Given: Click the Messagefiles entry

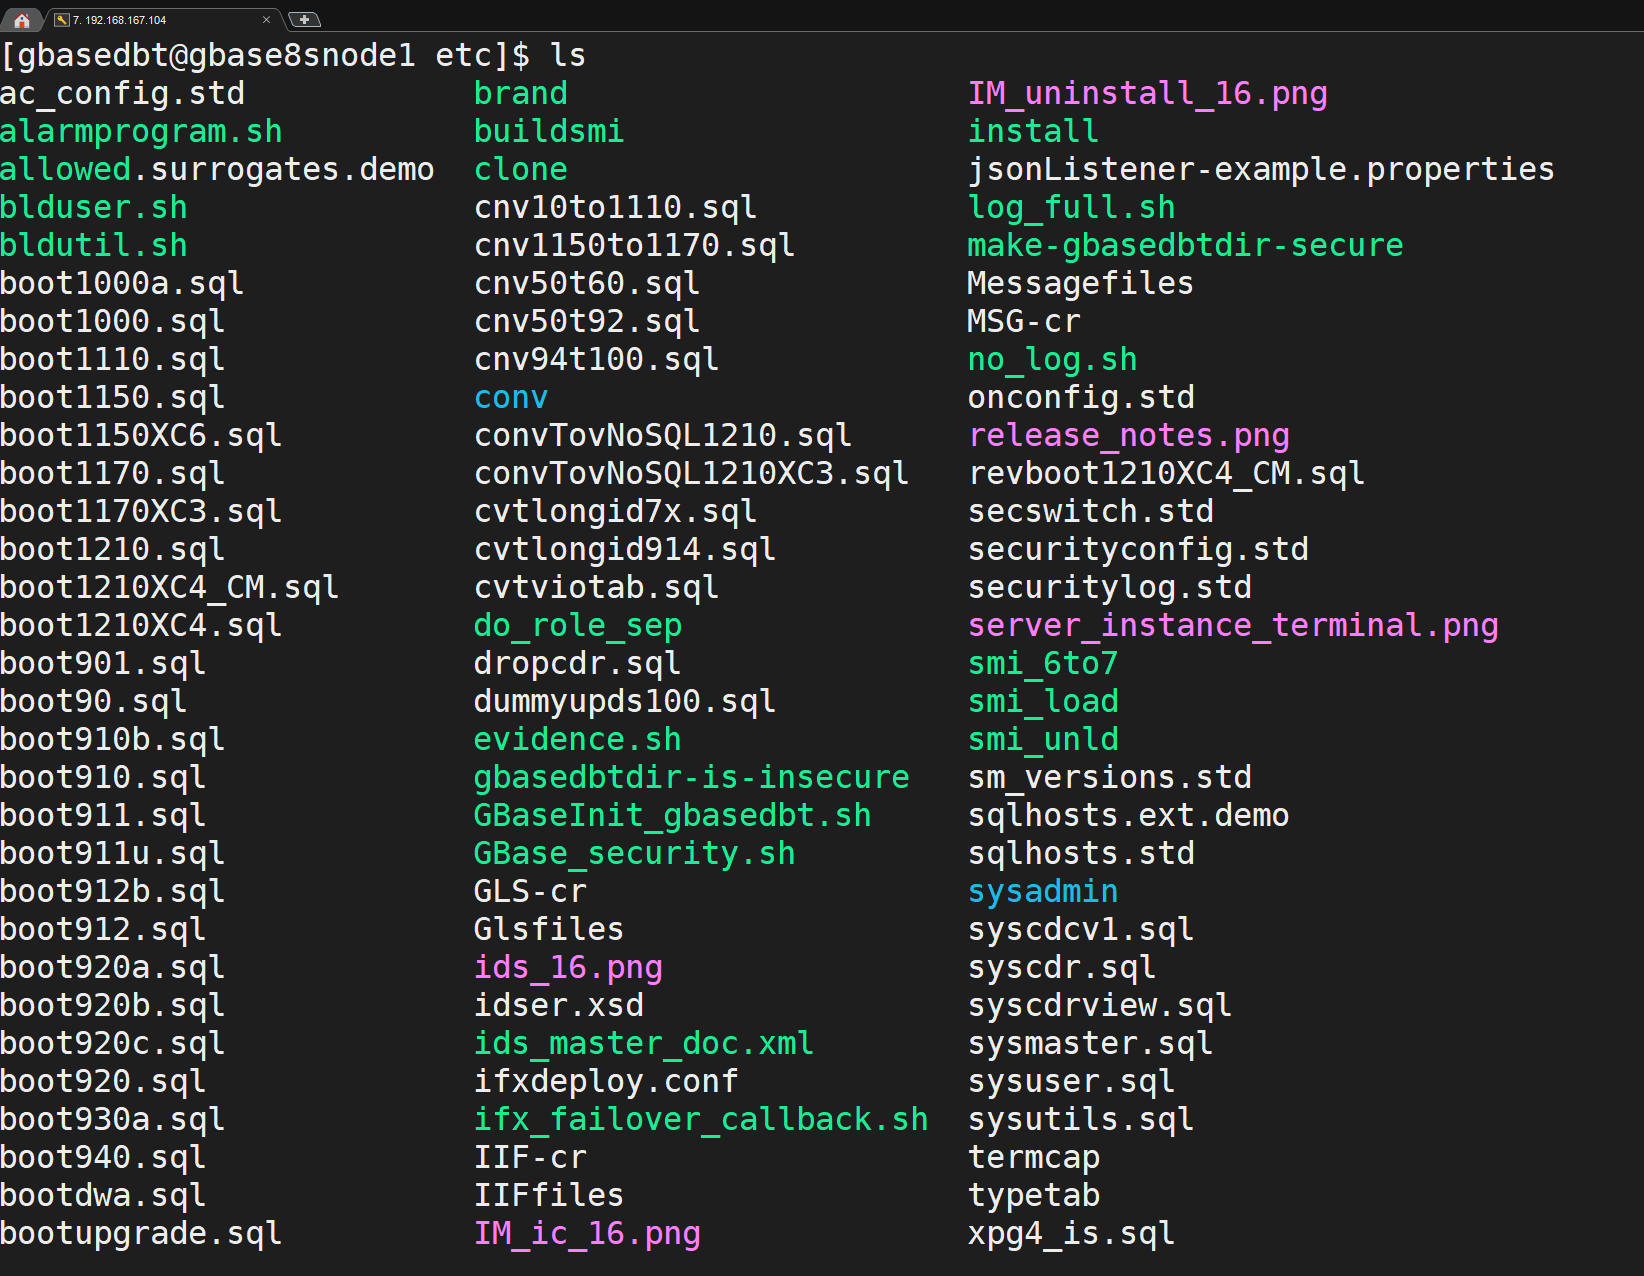Looking at the screenshot, I should tap(1081, 284).
